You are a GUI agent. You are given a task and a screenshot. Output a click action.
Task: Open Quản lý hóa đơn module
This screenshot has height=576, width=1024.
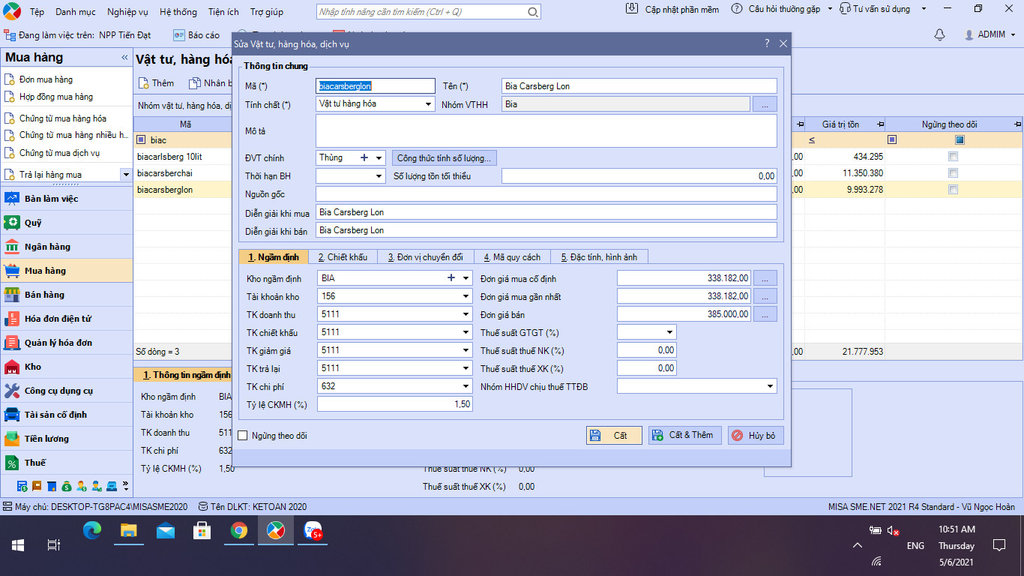[66, 343]
